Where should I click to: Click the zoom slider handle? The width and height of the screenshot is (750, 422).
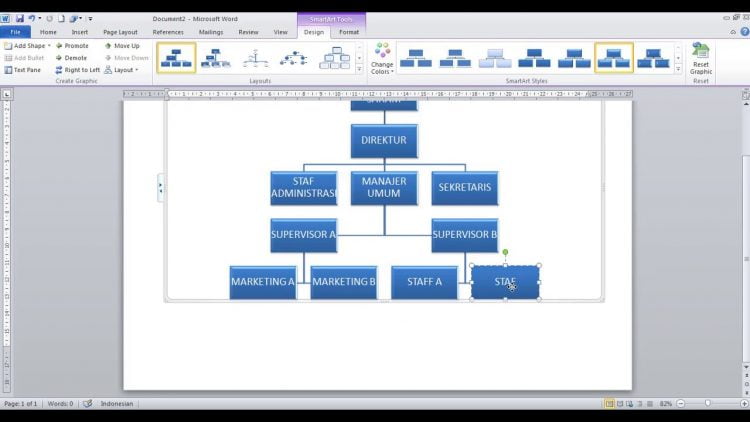[707, 404]
